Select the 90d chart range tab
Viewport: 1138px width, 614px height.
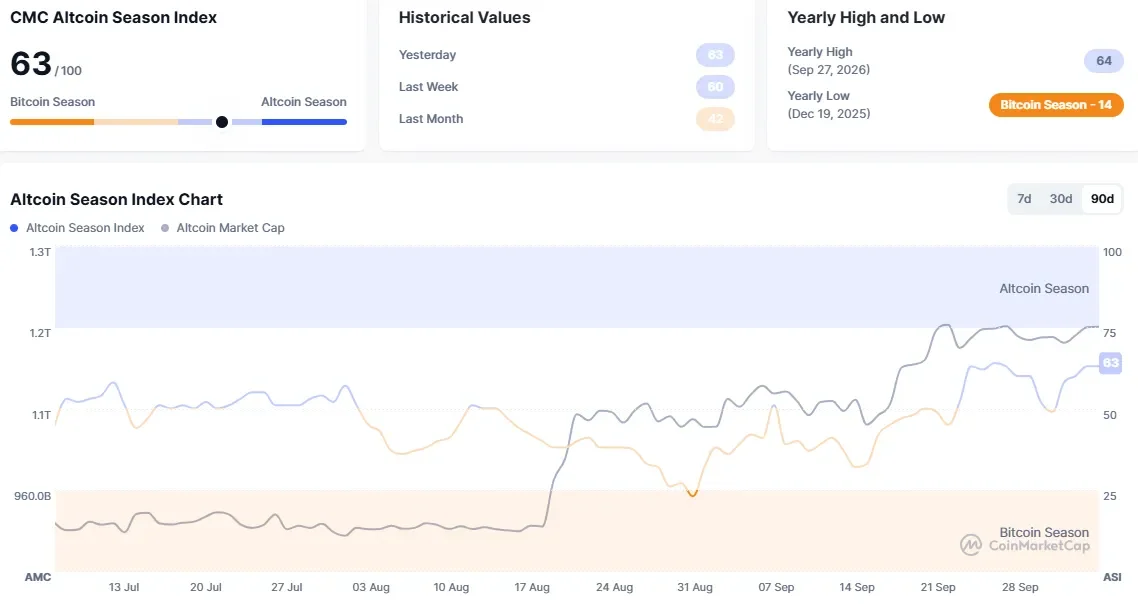[x=1102, y=199]
